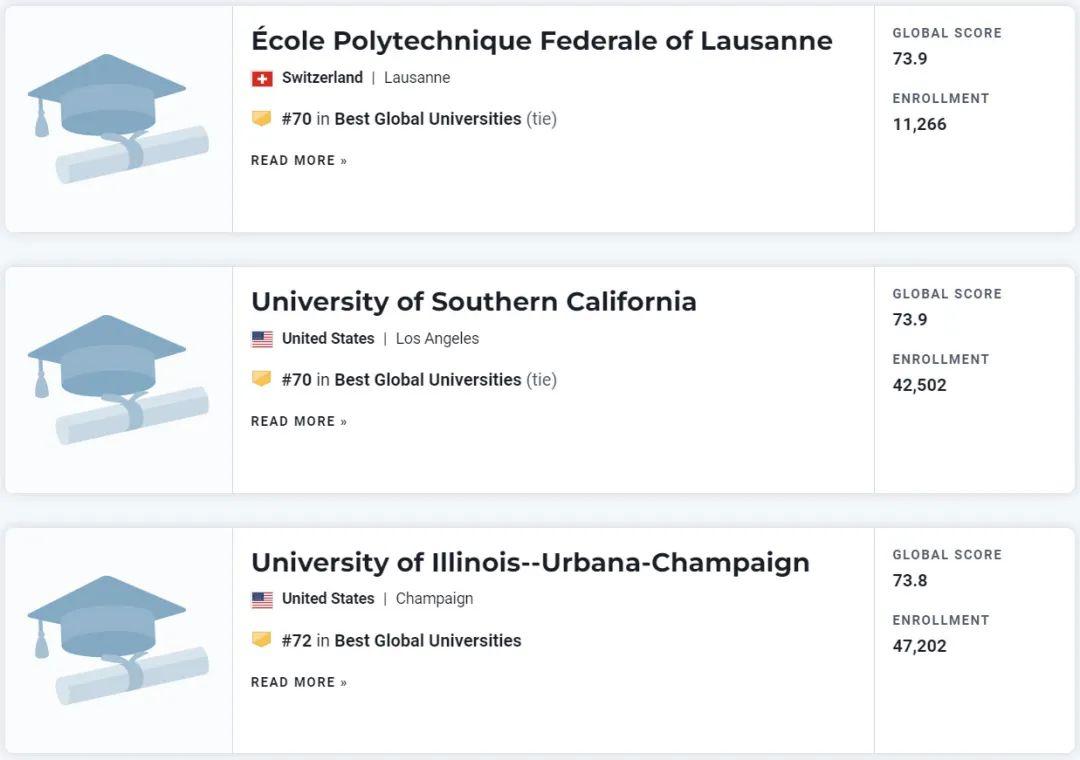Image resolution: width=1080 pixels, height=760 pixels.
Task: Click READ MORE under EPFL
Action: pos(299,161)
